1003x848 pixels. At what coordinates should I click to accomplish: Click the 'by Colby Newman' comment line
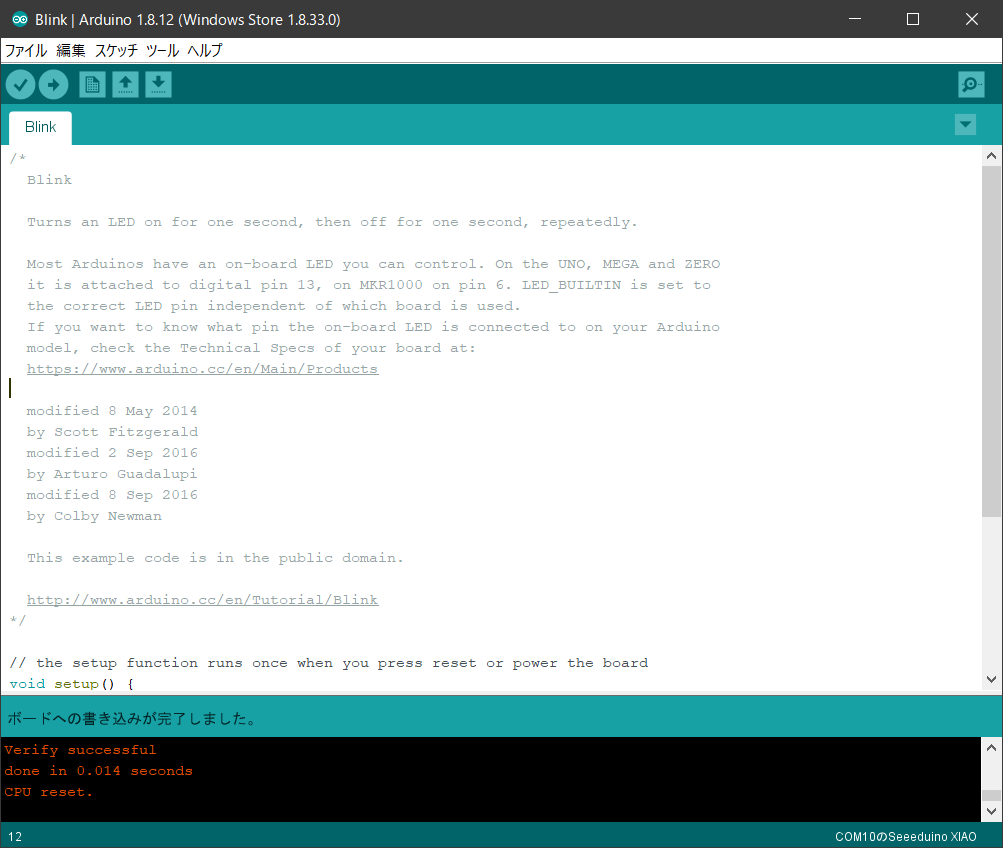[x=94, y=516]
